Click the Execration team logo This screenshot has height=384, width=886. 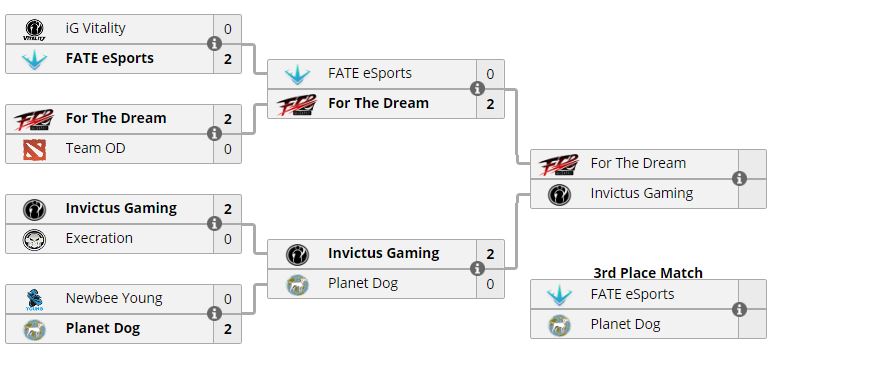pyautogui.click(x=34, y=239)
